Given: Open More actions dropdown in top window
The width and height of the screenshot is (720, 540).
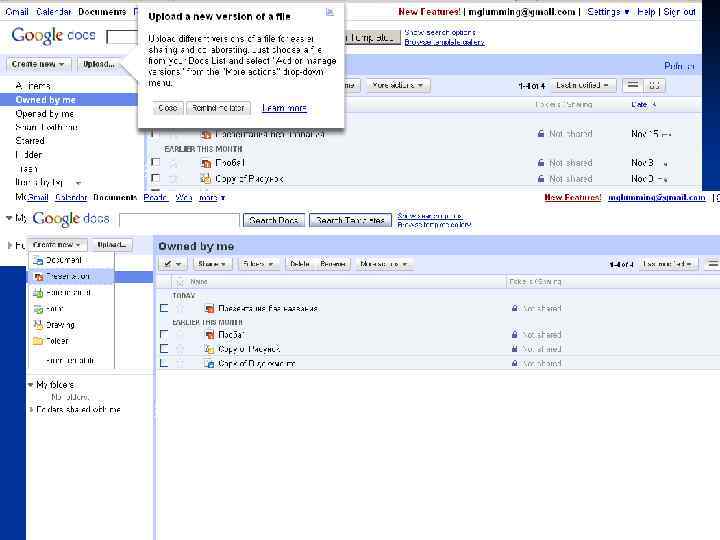Looking at the screenshot, I should [x=398, y=85].
